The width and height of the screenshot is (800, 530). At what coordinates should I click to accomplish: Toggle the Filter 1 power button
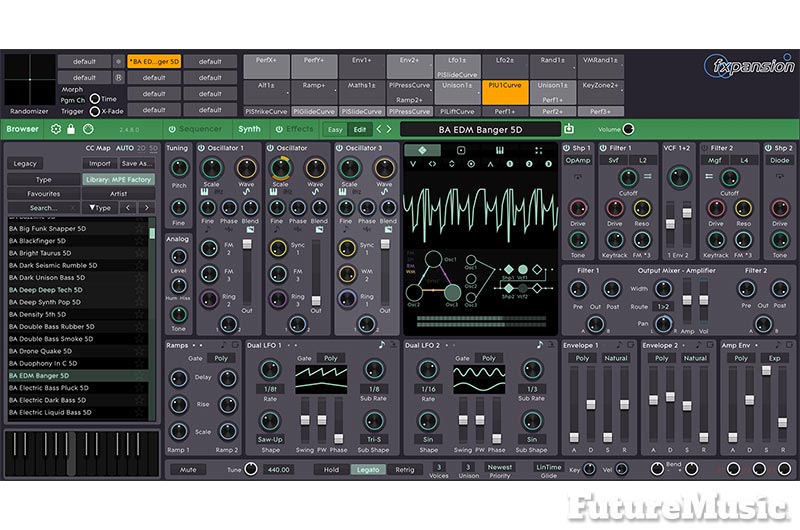coord(603,148)
